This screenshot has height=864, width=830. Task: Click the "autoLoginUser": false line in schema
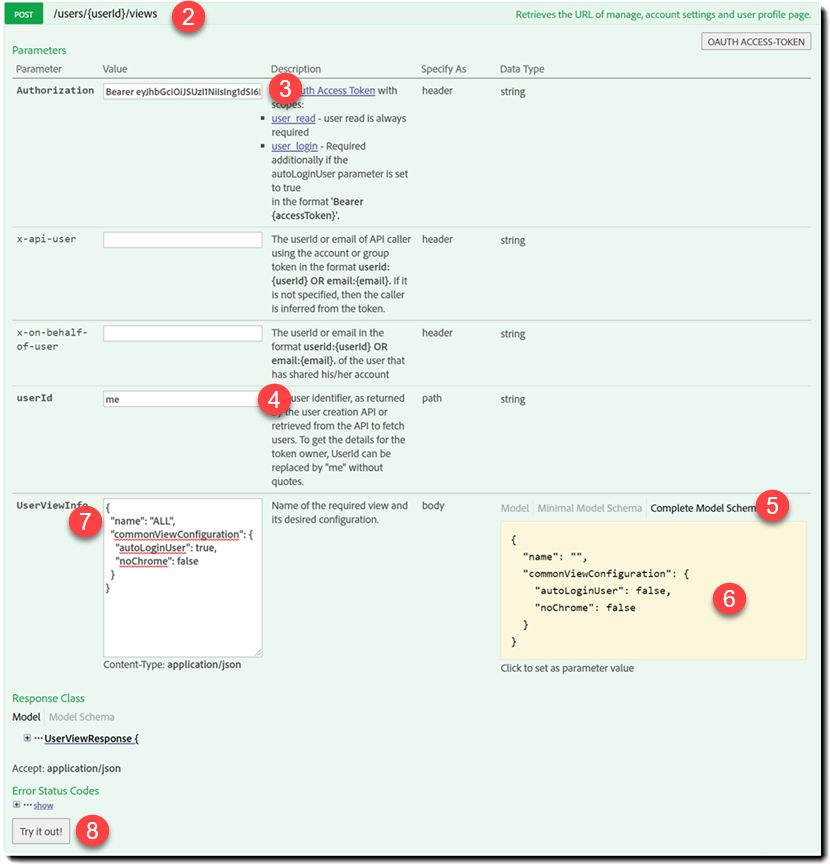click(x=602, y=591)
